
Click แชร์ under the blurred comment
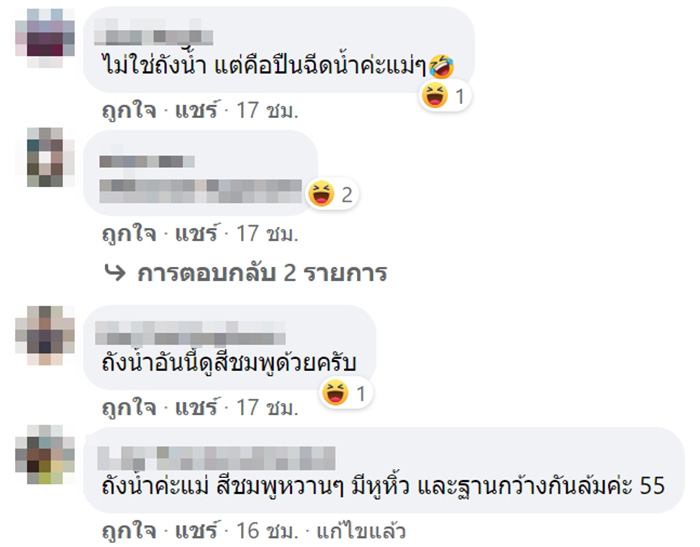tap(196, 232)
